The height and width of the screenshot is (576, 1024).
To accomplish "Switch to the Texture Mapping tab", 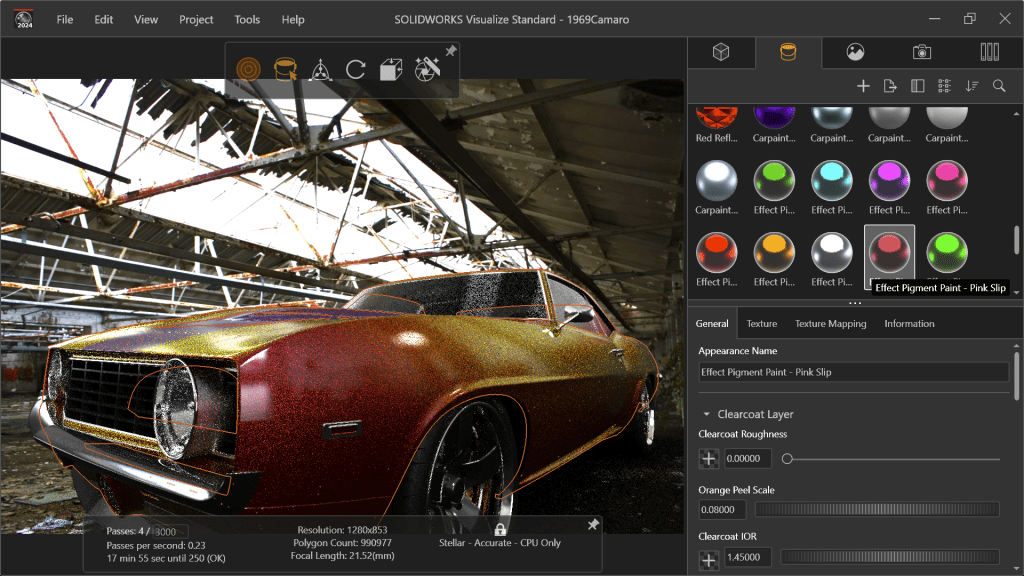I will (x=831, y=324).
